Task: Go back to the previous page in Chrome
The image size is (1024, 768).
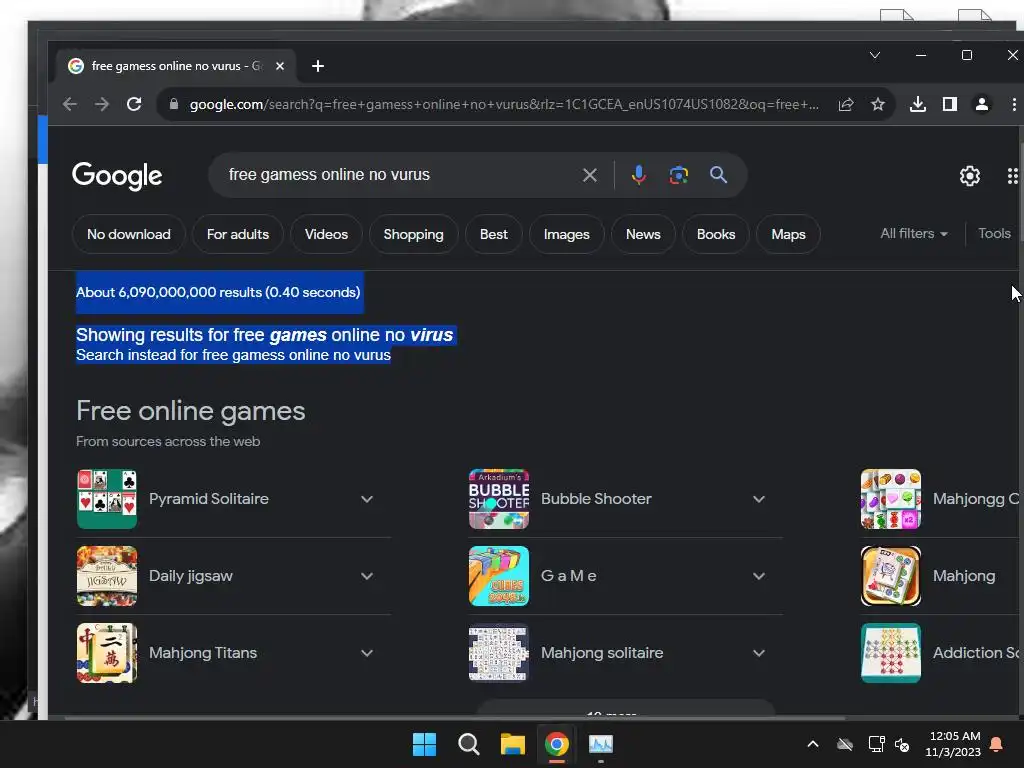Action: point(70,104)
